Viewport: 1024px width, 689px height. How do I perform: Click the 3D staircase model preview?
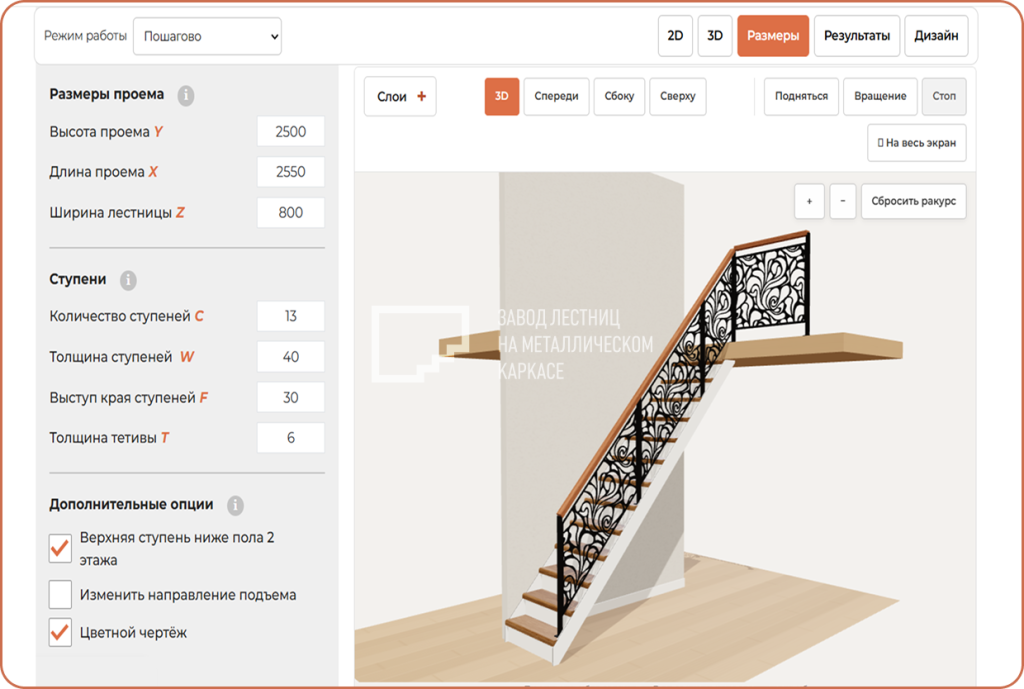pyautogui.click(x=665, y=428)
